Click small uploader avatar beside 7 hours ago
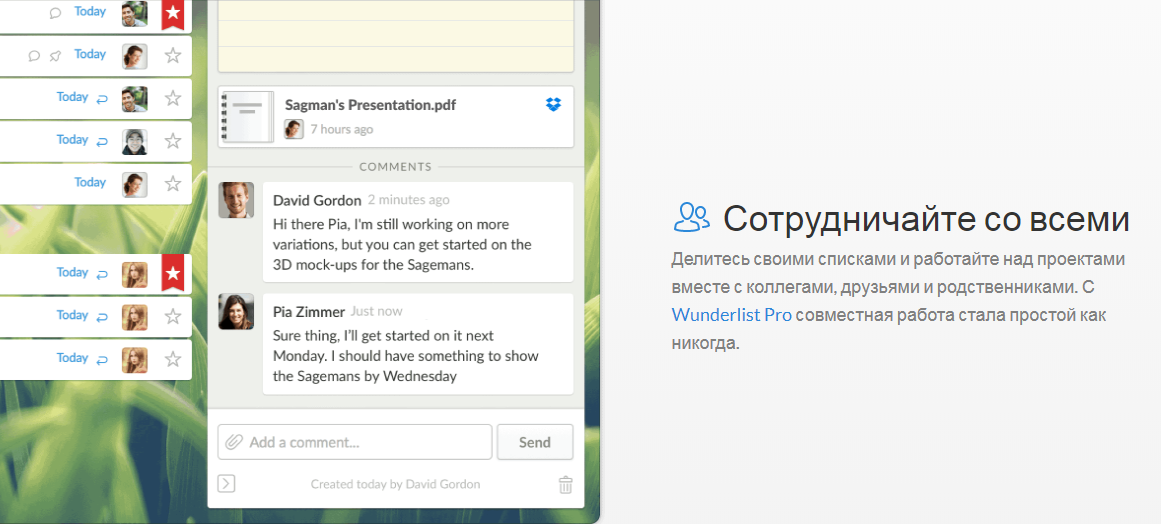Image resolution: width=1161 pixels, height=524 pixels. (294, 129)
